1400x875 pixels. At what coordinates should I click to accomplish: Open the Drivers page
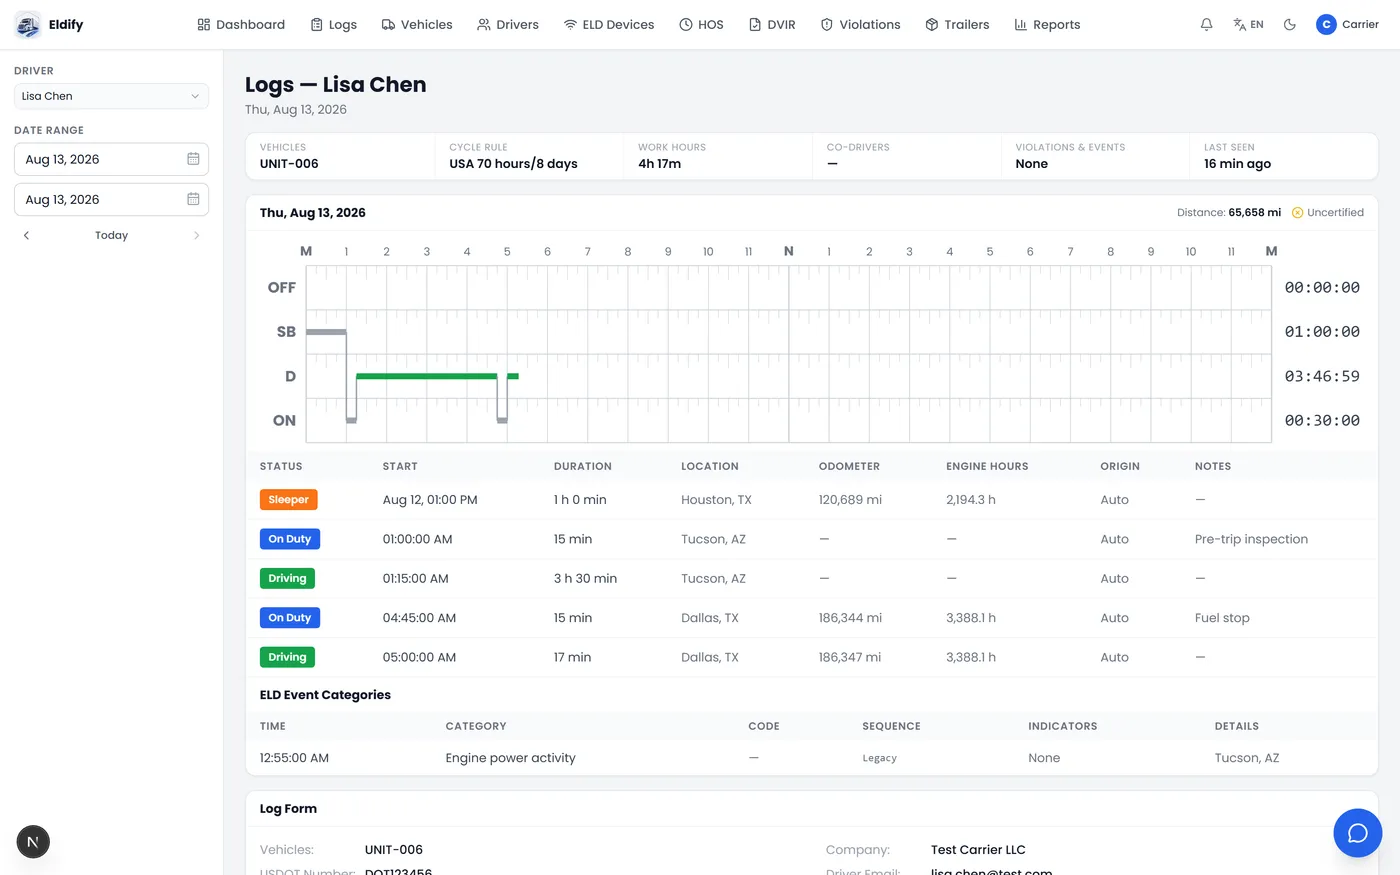(x=508, y=24)
